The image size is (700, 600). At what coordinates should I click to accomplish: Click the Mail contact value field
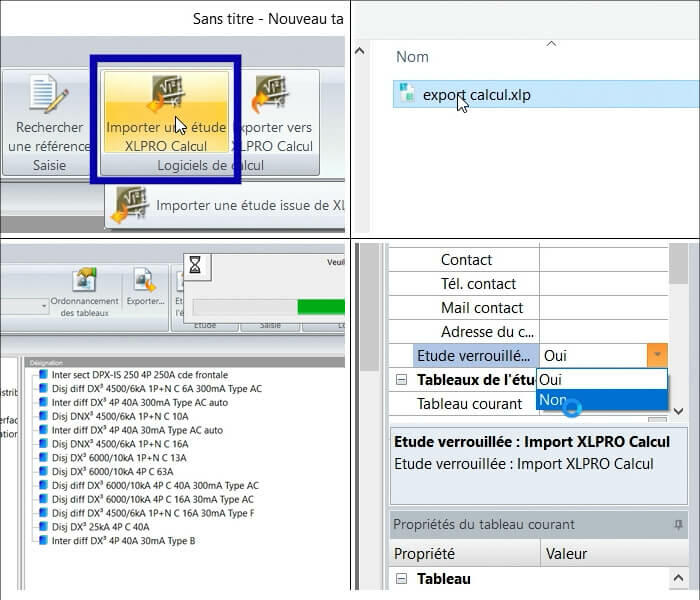pyautogui.click(x=604, y=308)
